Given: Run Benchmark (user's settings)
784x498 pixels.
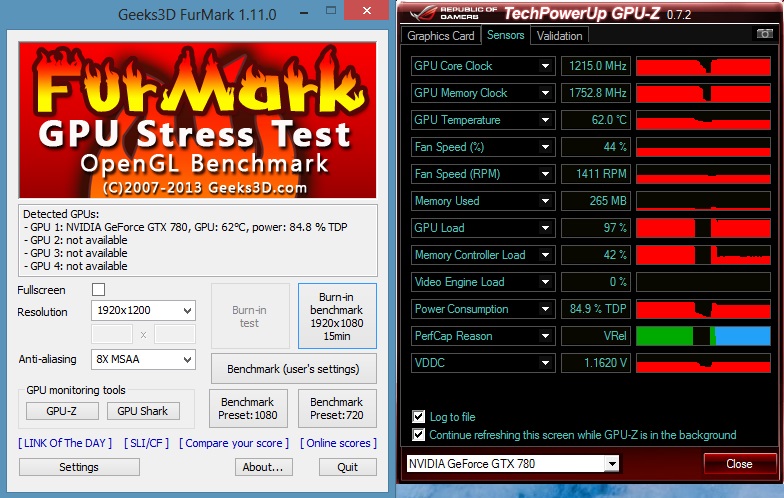Looking at the screenshot, I should tap(294, 369).
